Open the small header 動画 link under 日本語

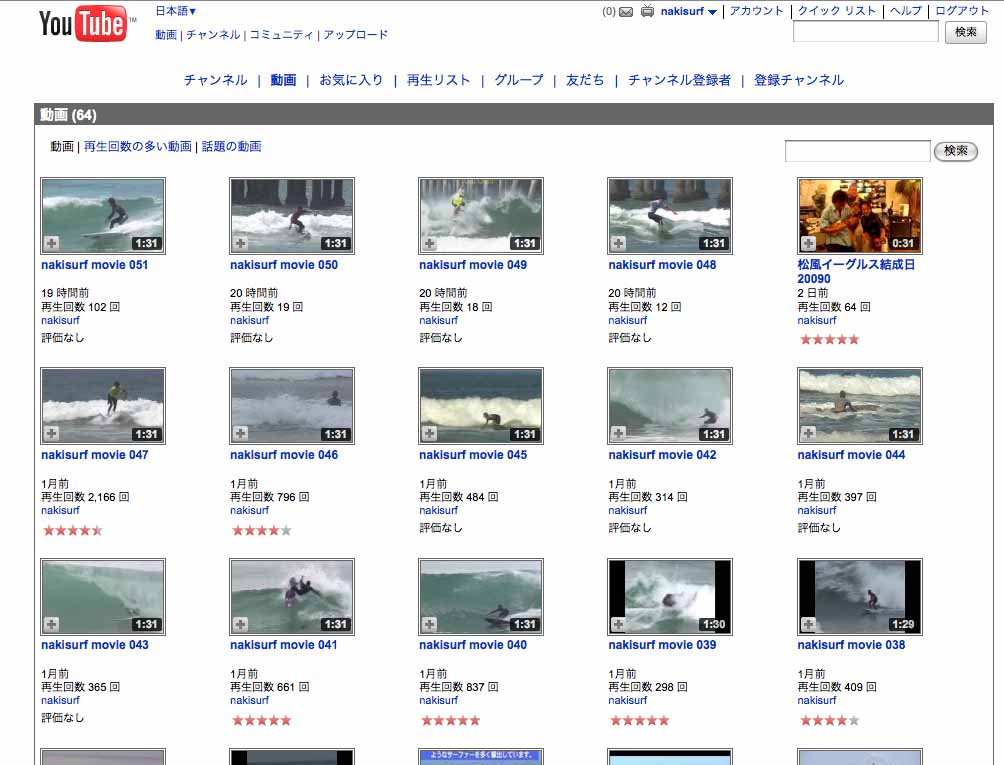coord(166,35)
